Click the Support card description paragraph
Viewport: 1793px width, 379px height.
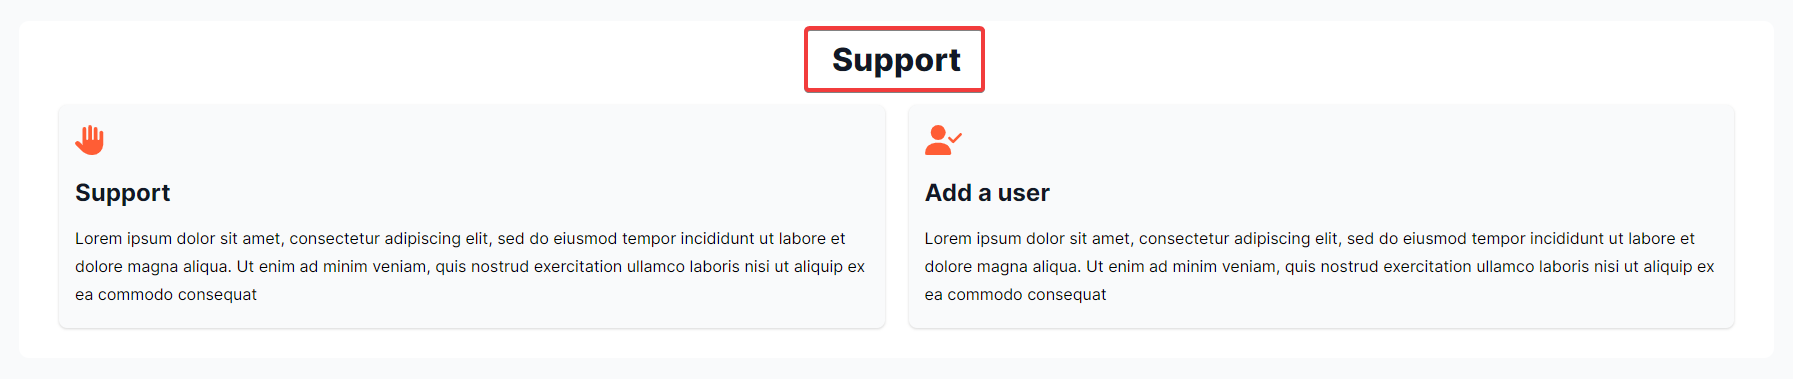tap(470, 266)
